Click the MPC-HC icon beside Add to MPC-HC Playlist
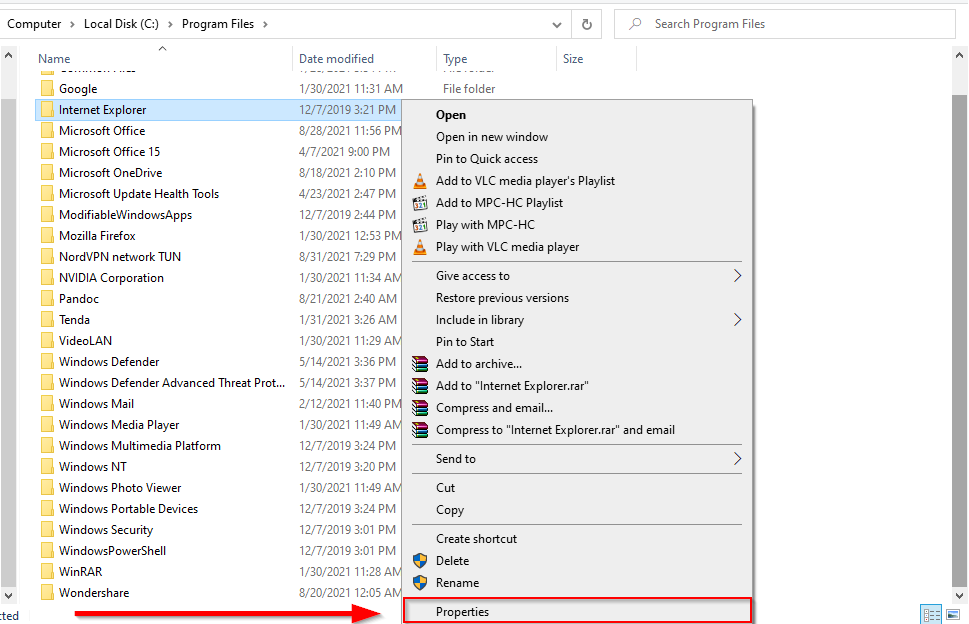This screenshot has height=624, width=969. (420, 203)
